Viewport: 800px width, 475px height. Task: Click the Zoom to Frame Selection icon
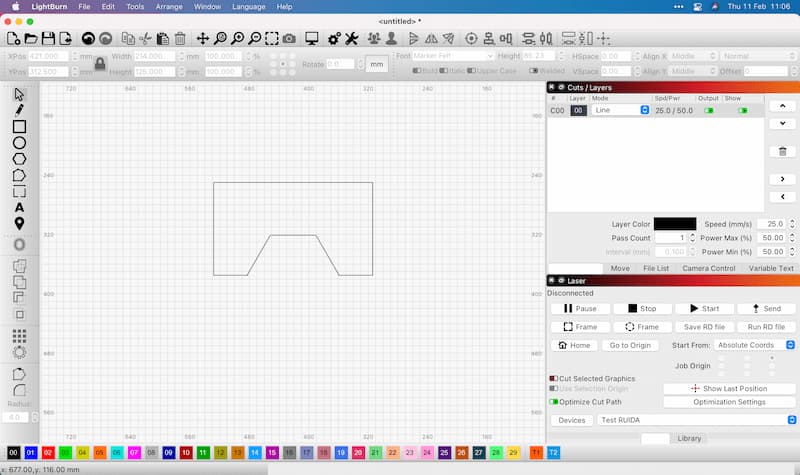[271, 39]
